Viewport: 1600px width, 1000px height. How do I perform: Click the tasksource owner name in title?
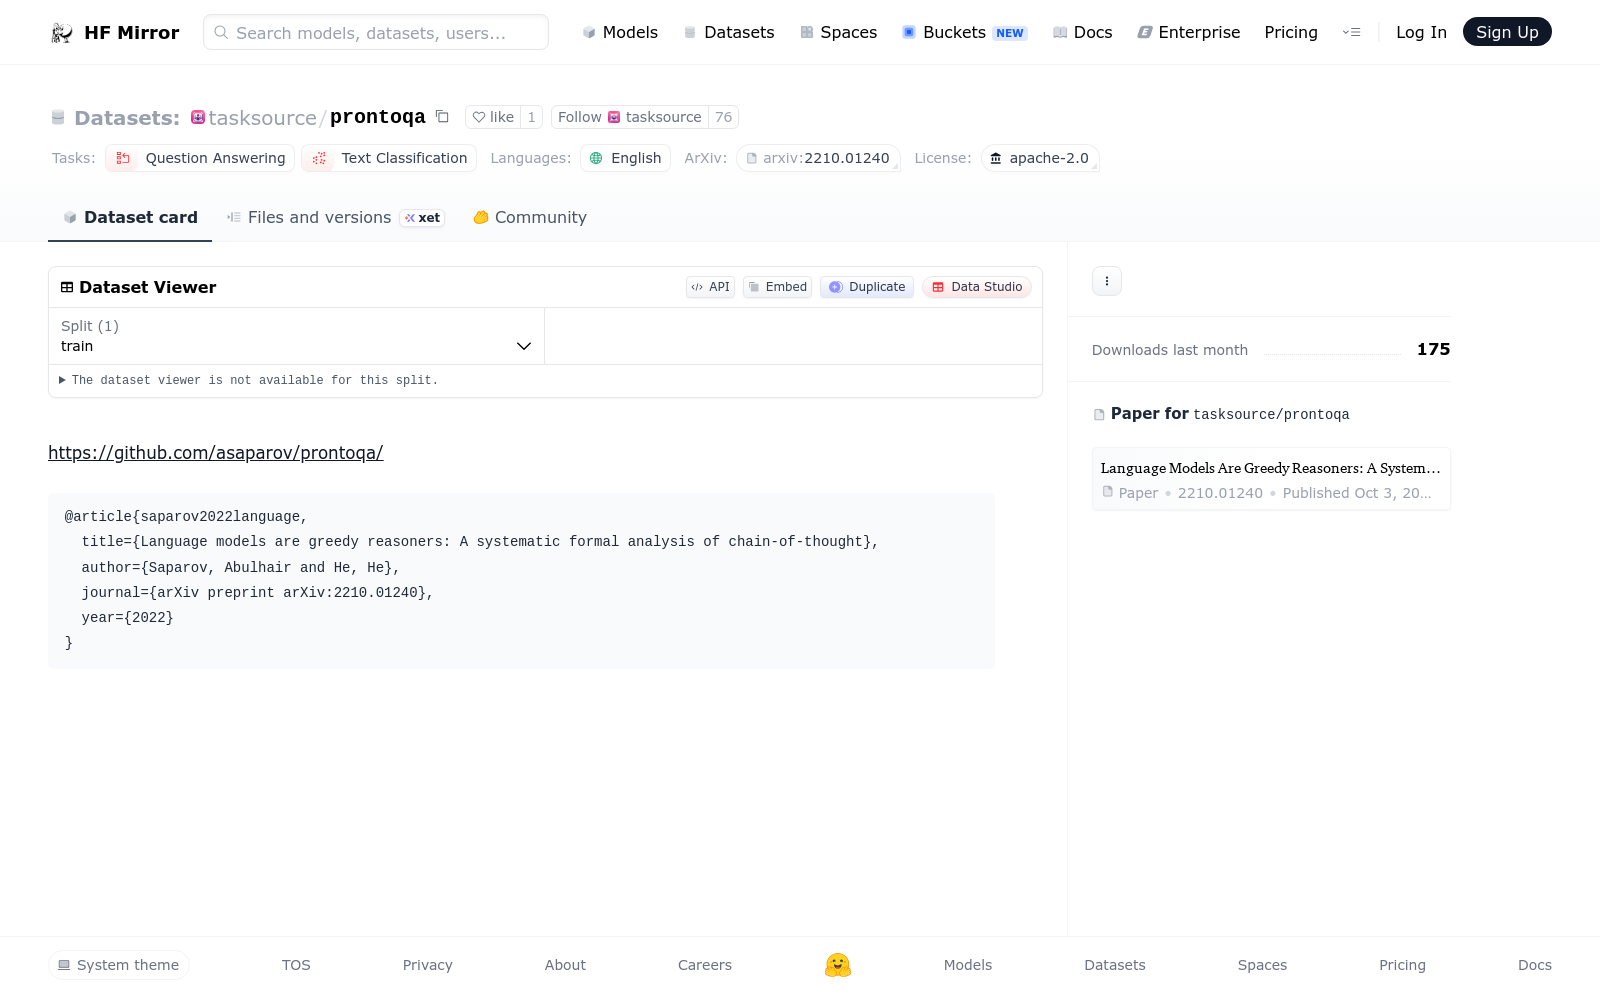click(263, 118)
